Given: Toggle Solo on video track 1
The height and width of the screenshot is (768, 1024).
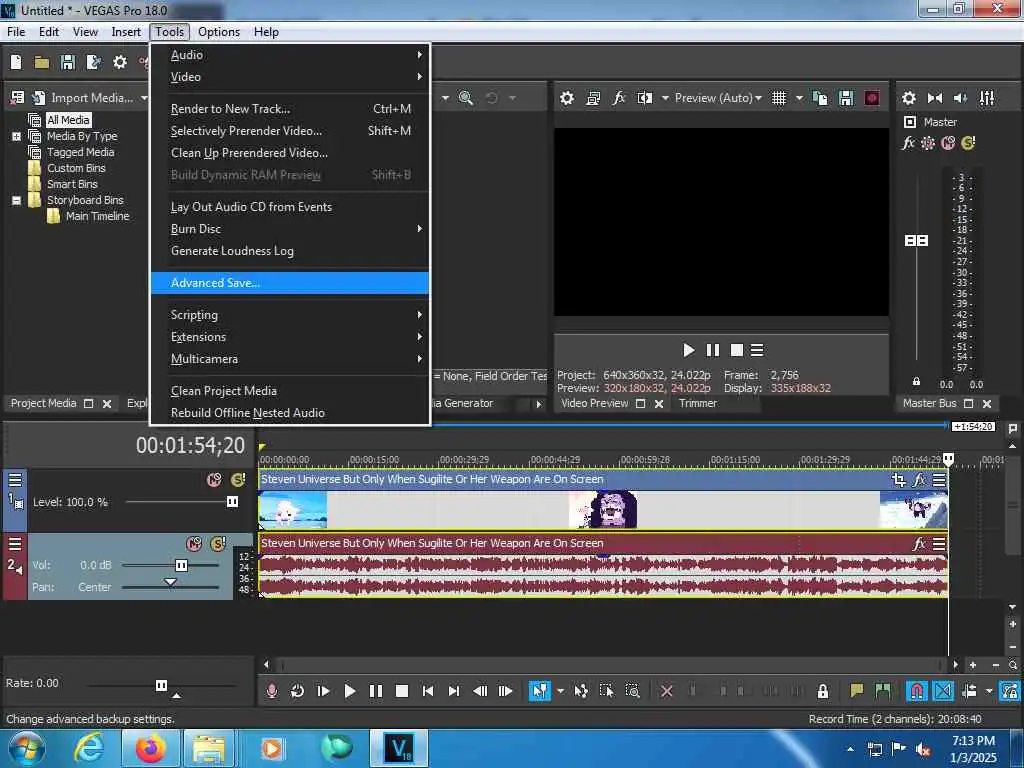Looking at the screenshot, I should [238, 480].
